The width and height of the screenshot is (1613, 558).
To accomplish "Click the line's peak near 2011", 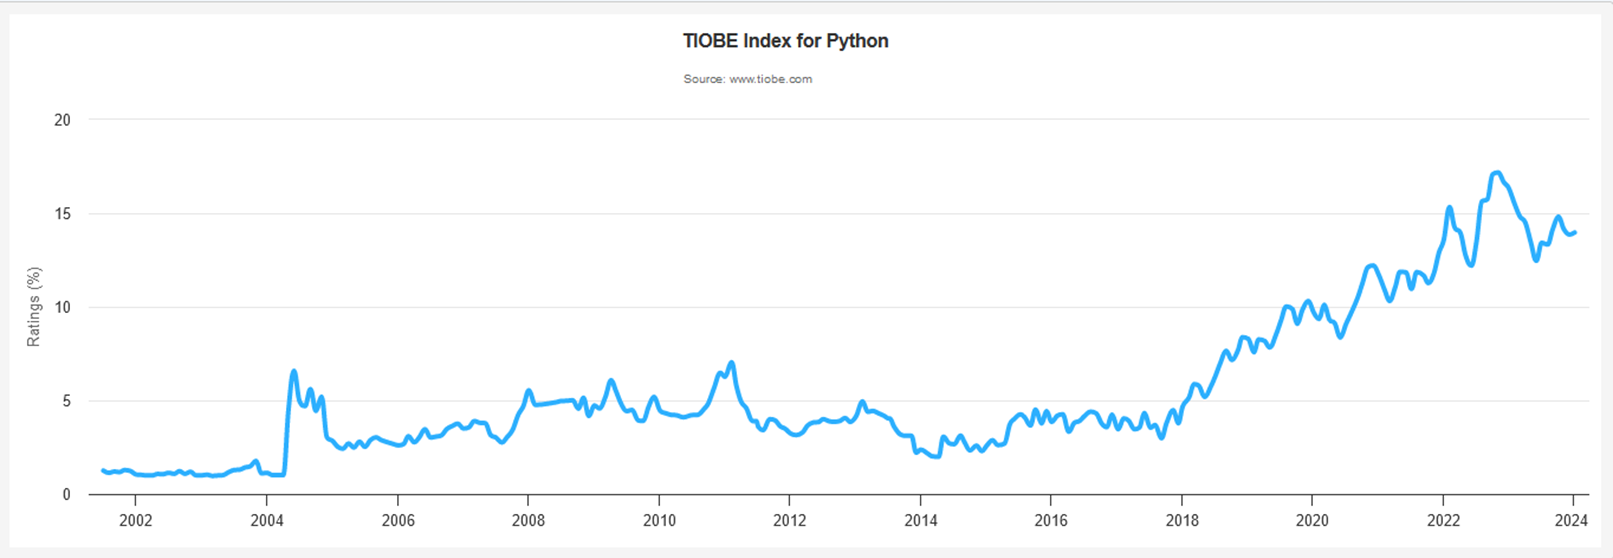I will (x=732, y=362).
